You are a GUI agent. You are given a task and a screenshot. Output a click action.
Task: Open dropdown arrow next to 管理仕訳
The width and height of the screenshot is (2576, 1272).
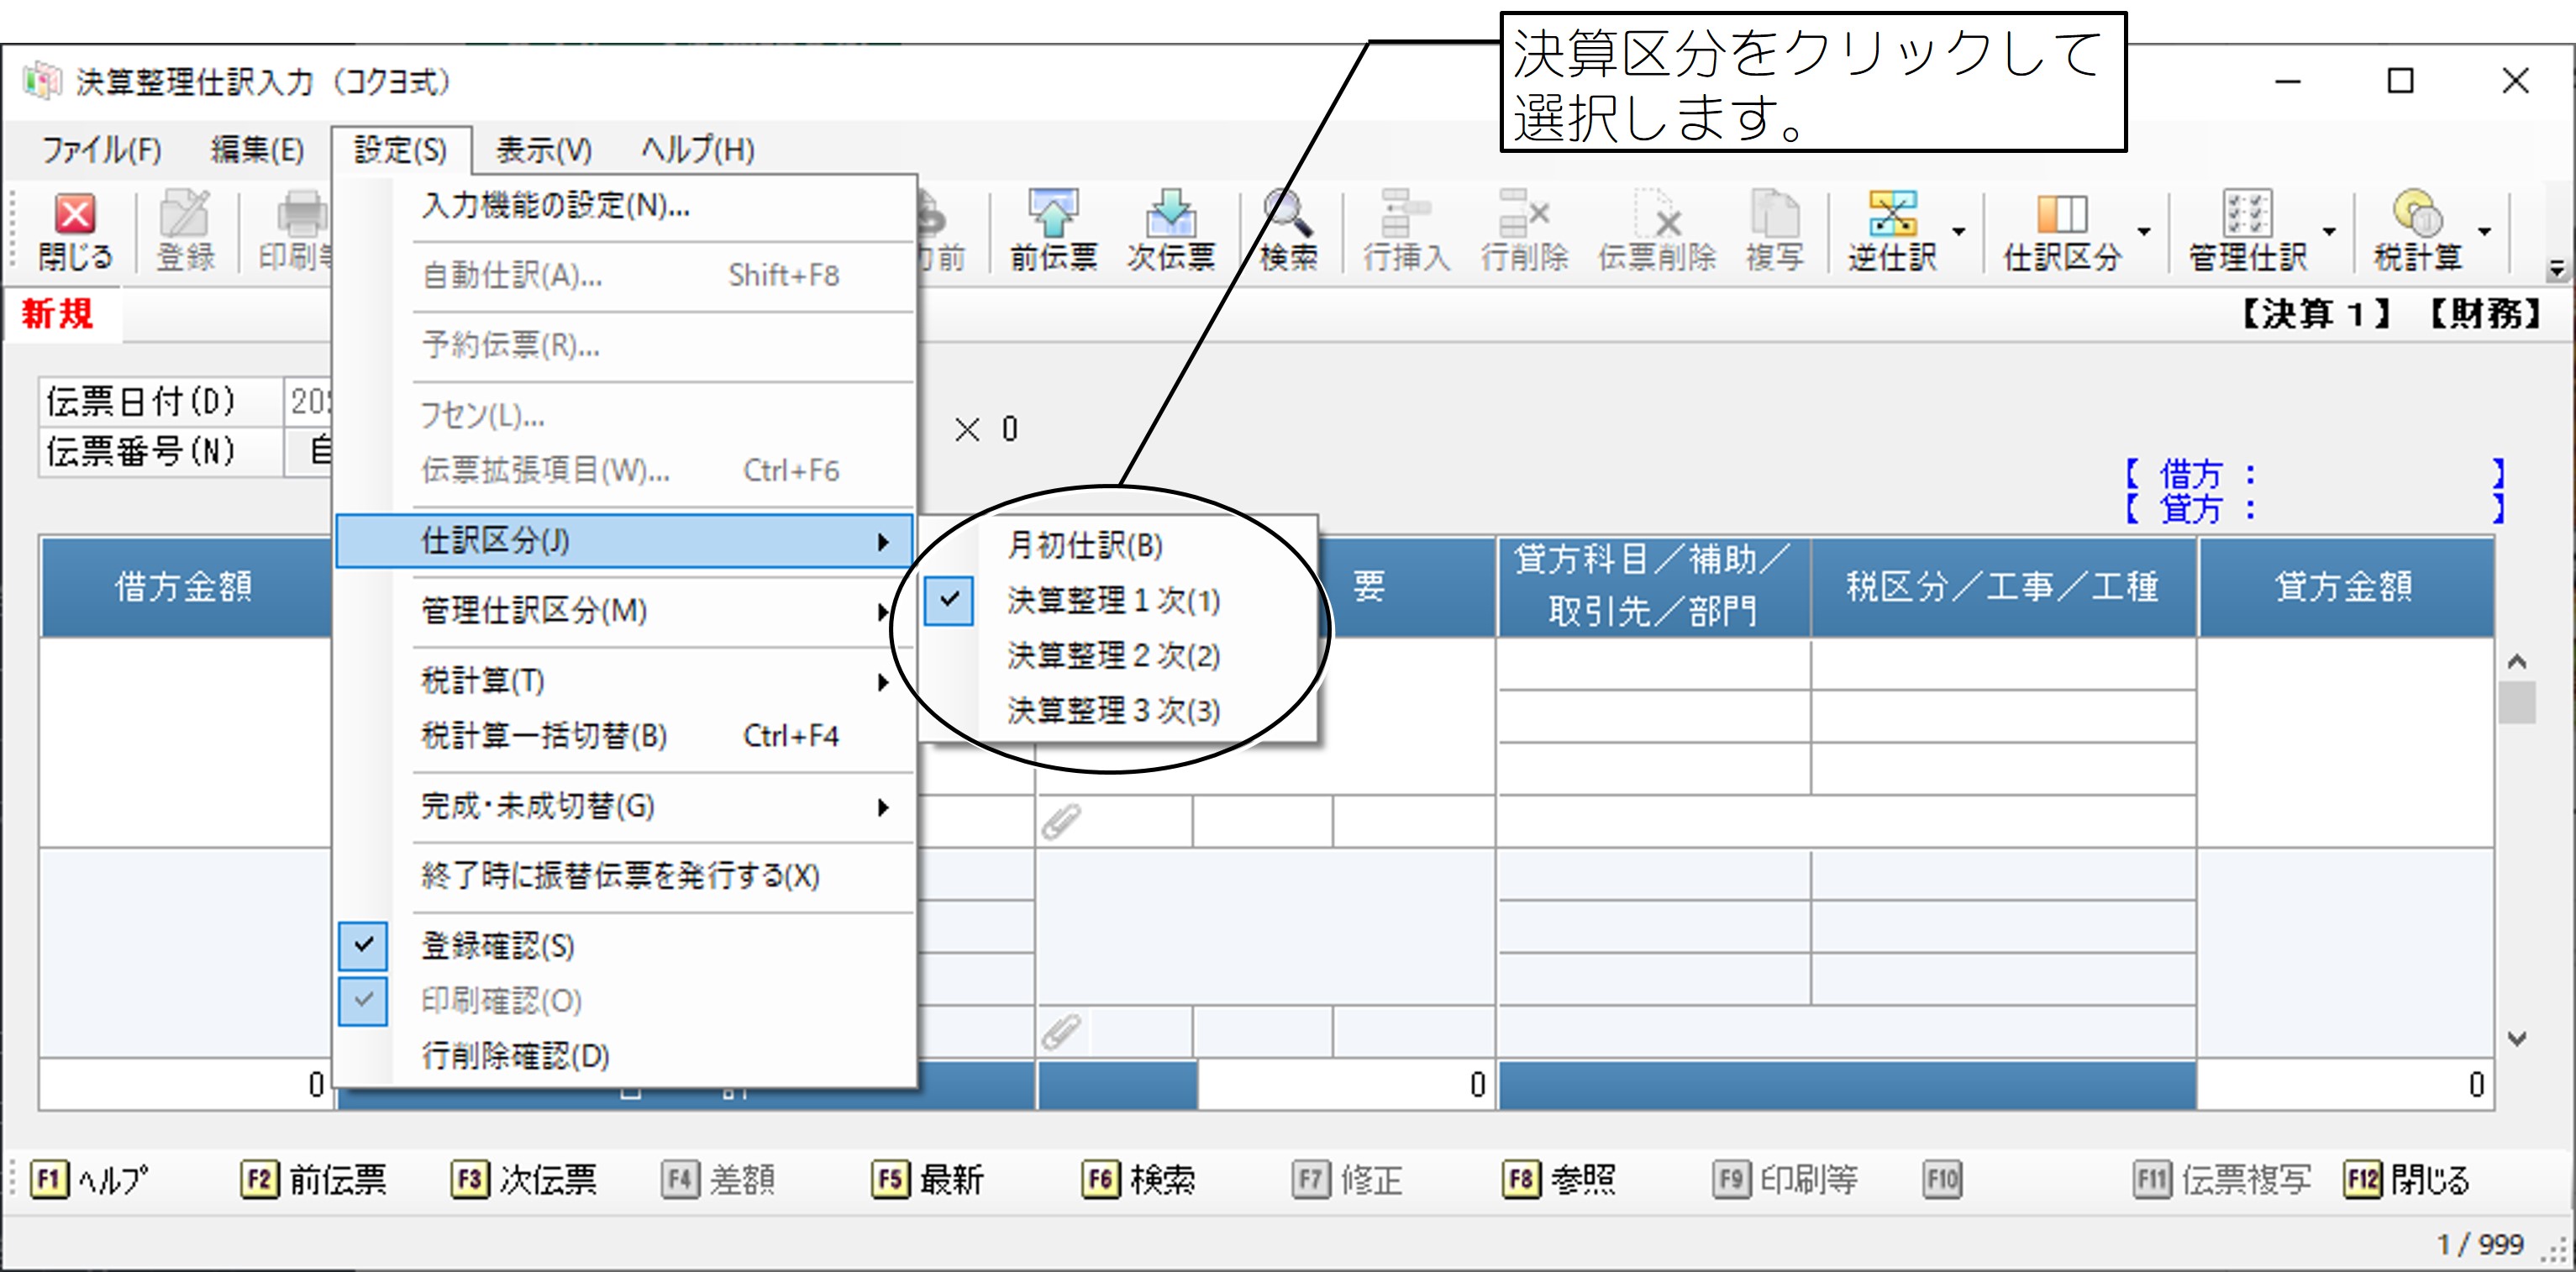(2329, 232)
